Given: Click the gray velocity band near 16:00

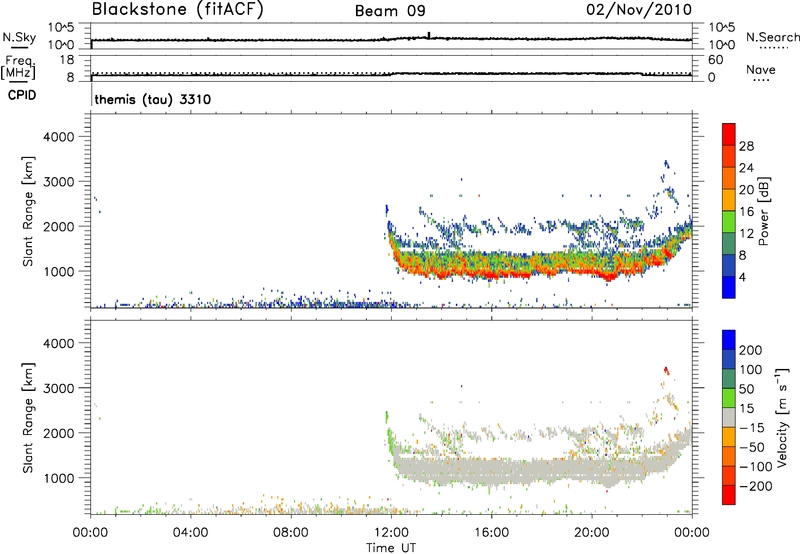Looking at the screenshot, I should (x=492, y=470).
